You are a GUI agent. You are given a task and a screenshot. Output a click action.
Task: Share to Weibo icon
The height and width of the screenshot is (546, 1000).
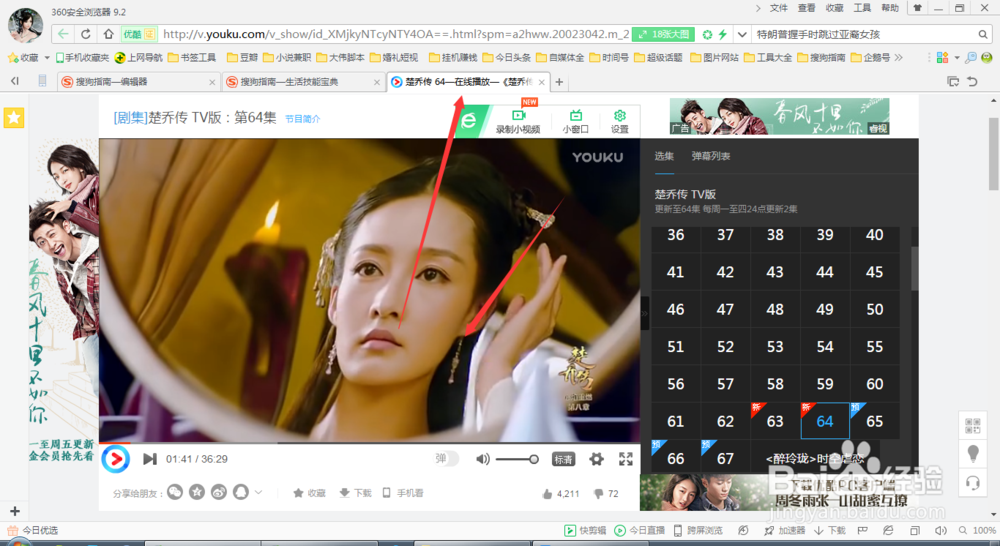(x=219, y=492)
